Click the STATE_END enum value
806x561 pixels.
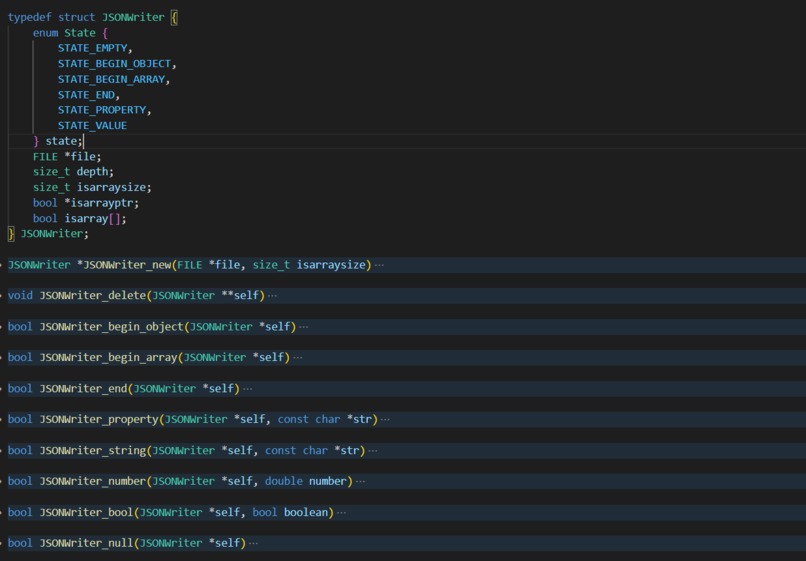(x=86, y=95)
